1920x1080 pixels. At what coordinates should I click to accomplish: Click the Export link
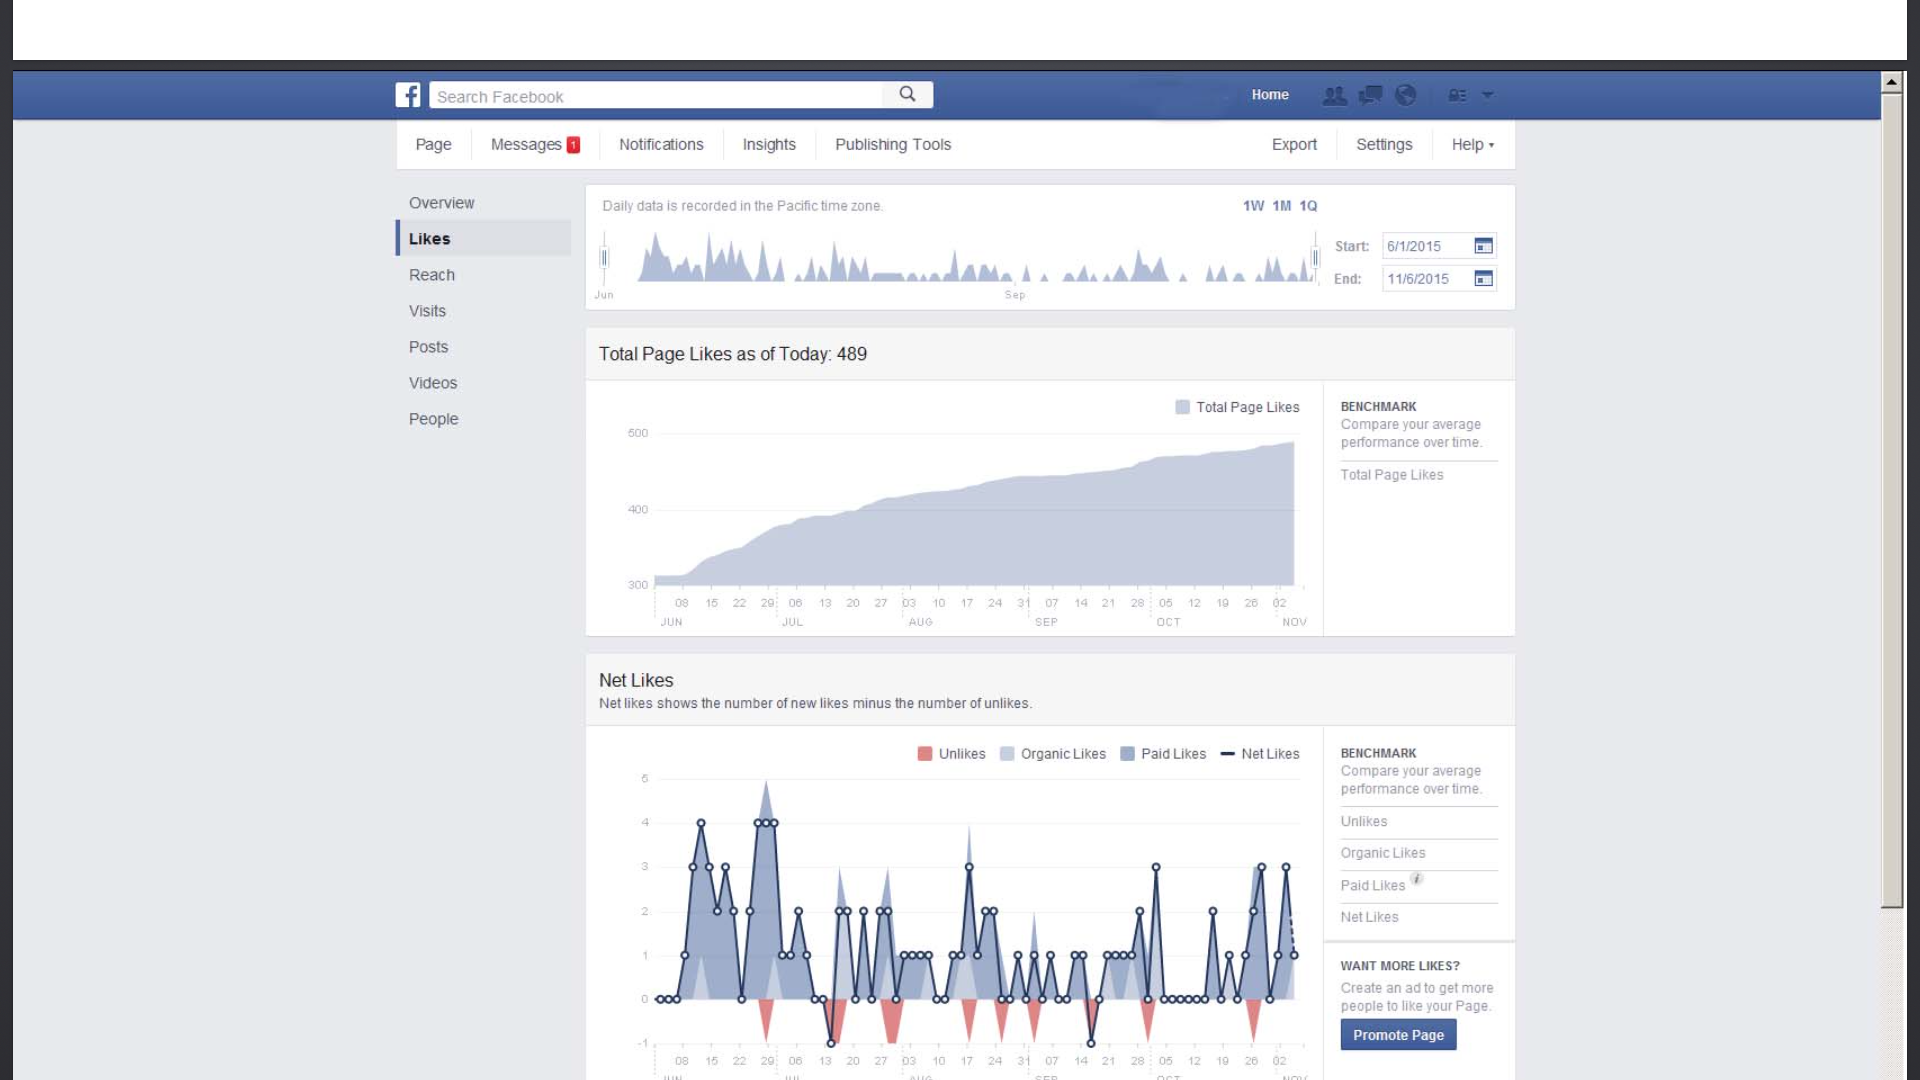coord(1293,145)
